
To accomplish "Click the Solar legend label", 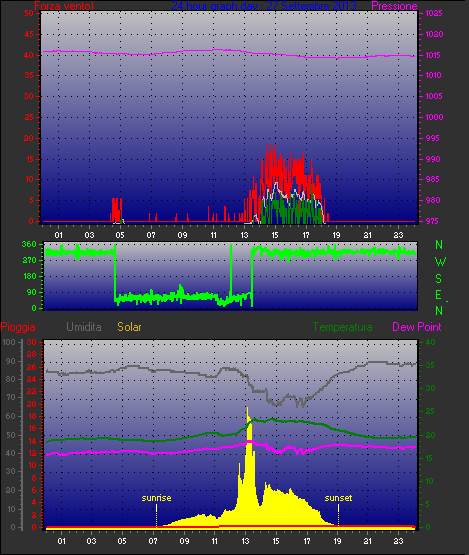I will coord(129,327).
